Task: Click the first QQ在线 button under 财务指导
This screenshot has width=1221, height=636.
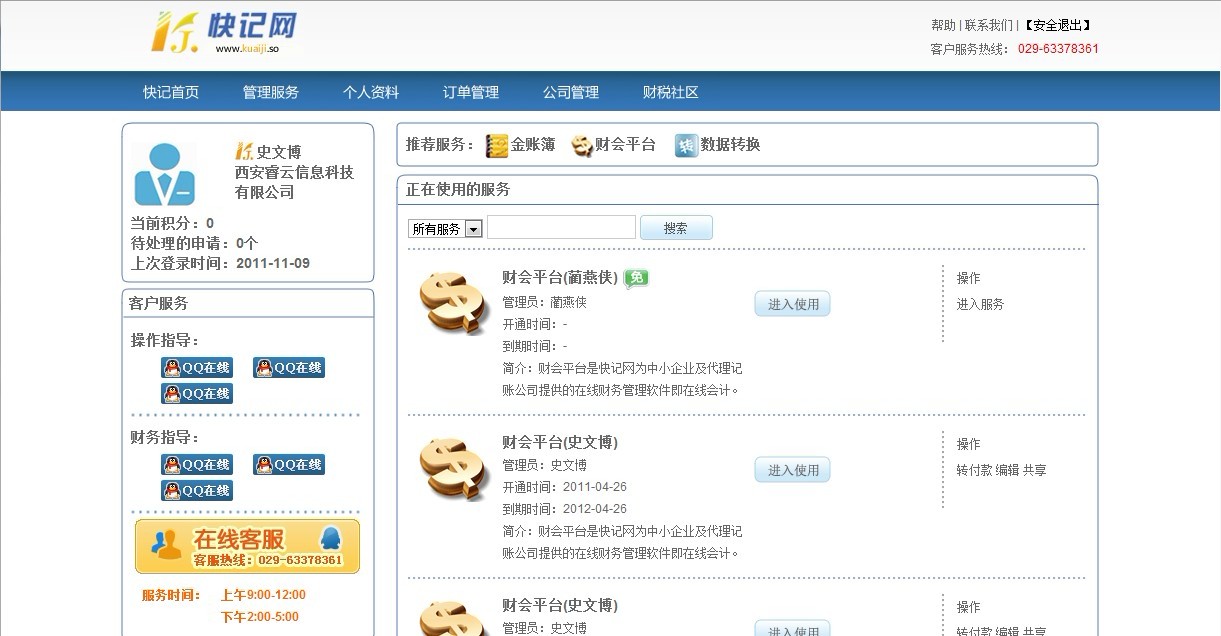Action: pyautogui.click(x=197, y=465)
